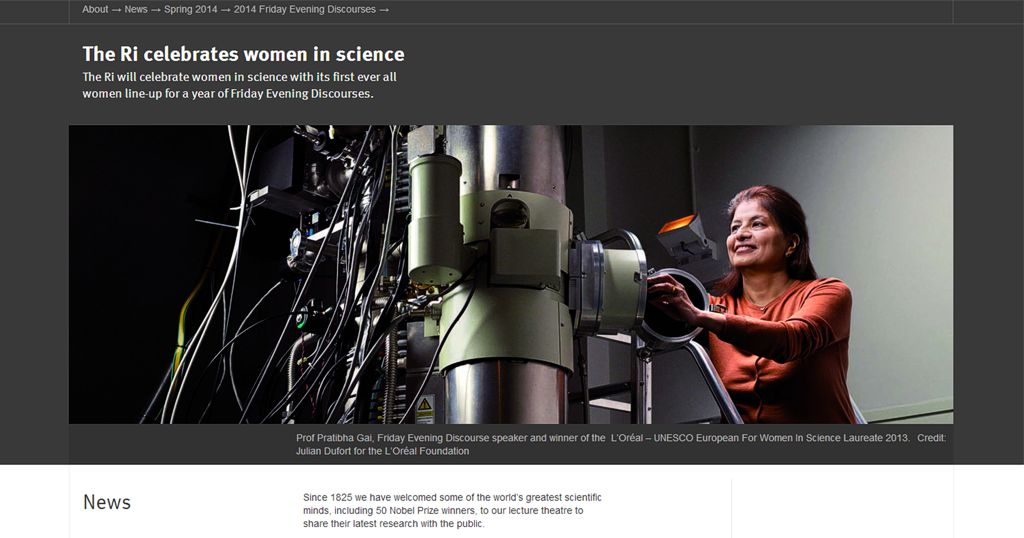The width and height of the screenshot is (1024, 538).
Task: Click the circular viewing port on microscope
Action: click(x=668, y=306)
